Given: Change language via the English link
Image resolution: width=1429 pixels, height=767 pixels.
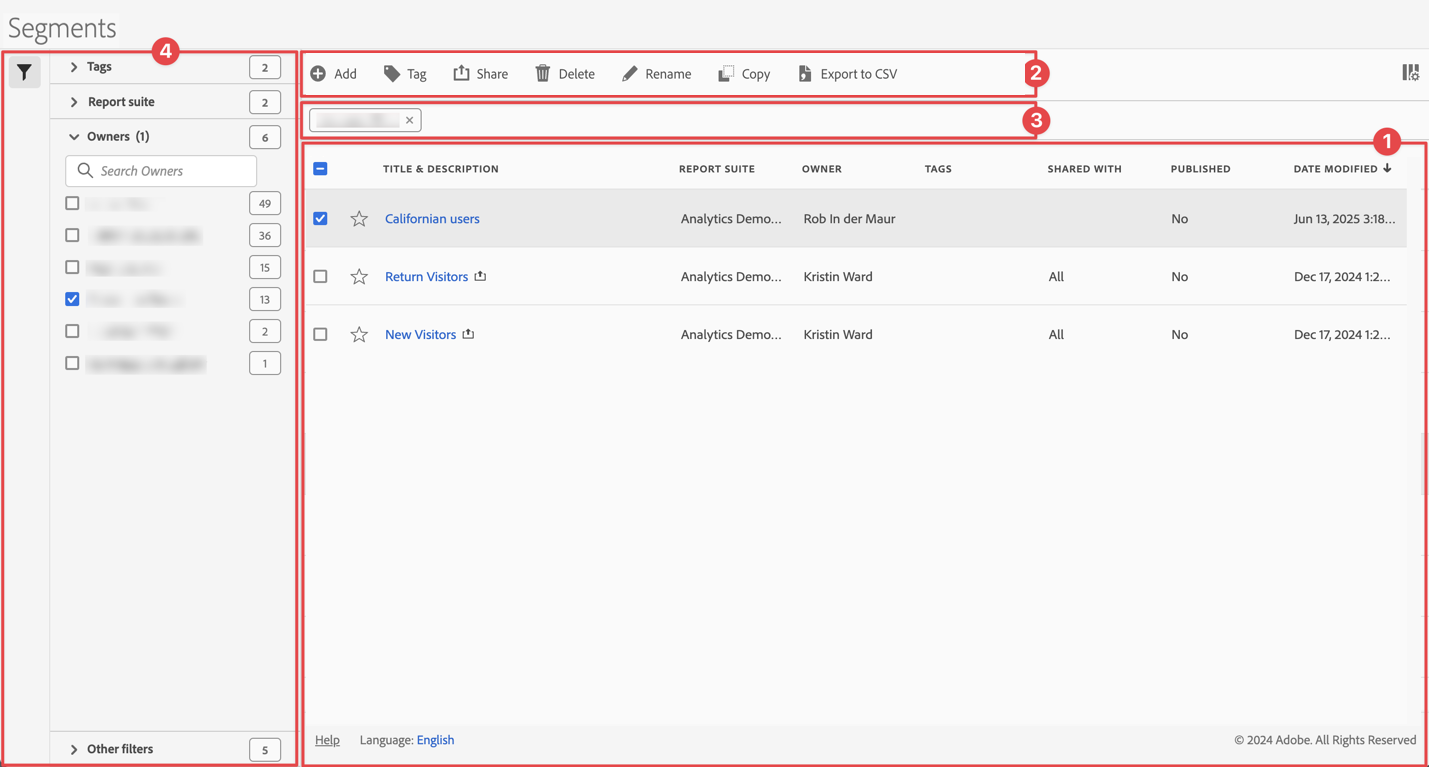Looking at the screenshot, I should coord(435,740).
